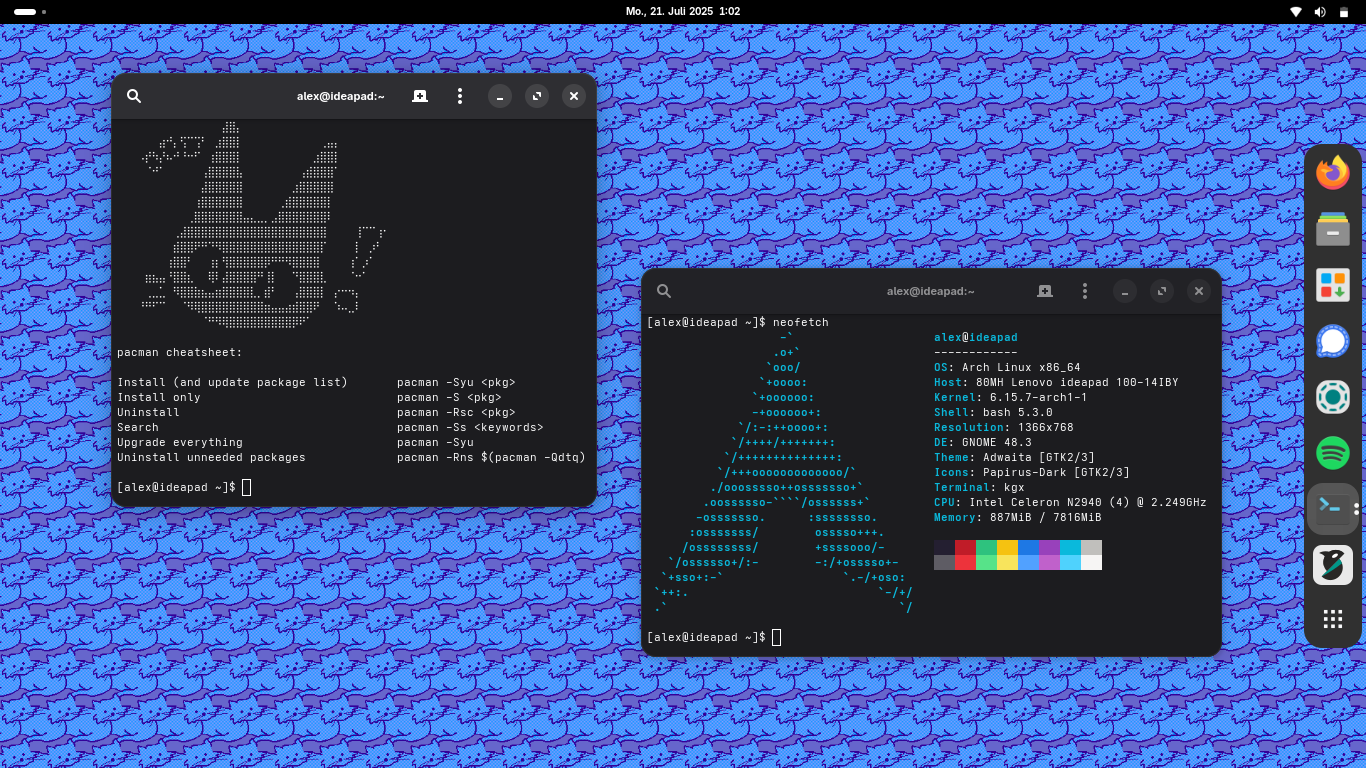
Task: Open the calendar from the clock 'Mo., 21. Juli 2025 1:02'
Action: click(683, 12)
